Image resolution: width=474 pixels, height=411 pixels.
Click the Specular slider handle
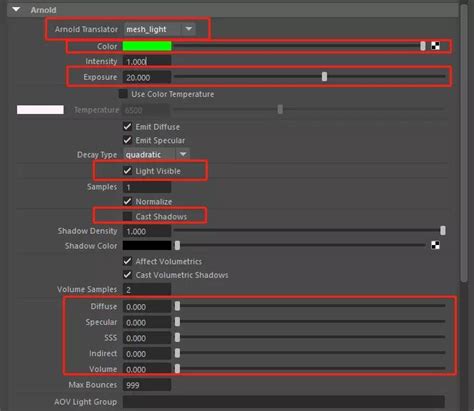pos(177,321)
